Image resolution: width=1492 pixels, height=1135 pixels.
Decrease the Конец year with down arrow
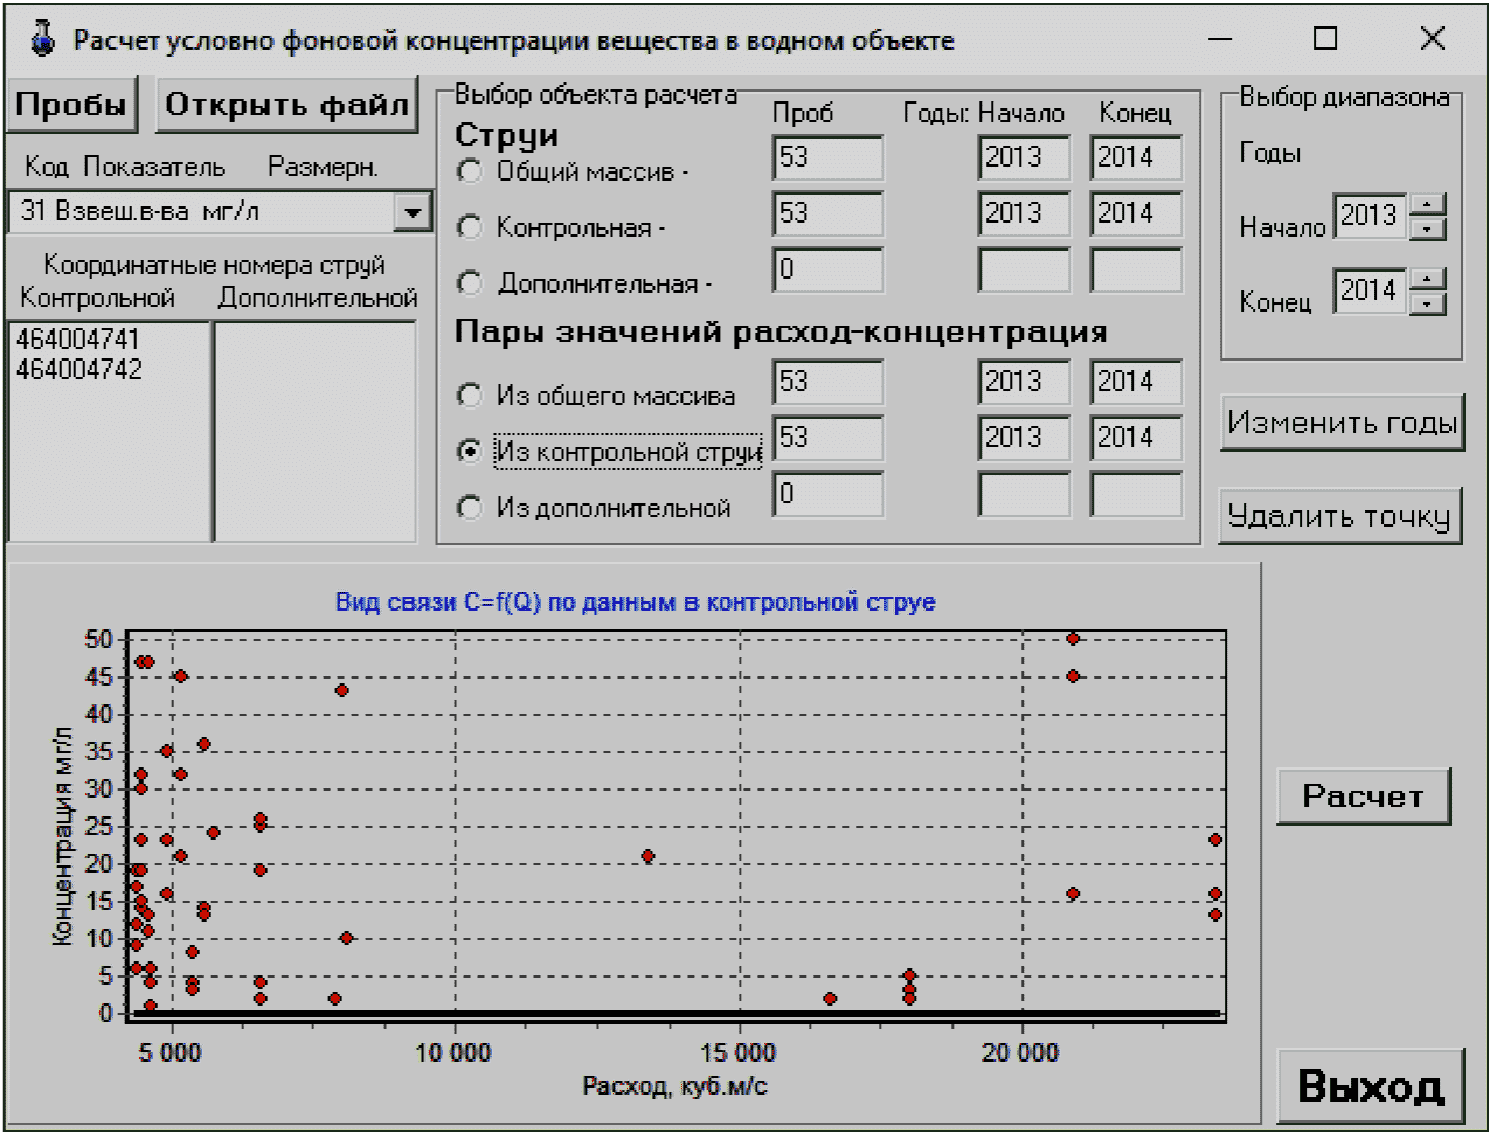coord(1428,303)
